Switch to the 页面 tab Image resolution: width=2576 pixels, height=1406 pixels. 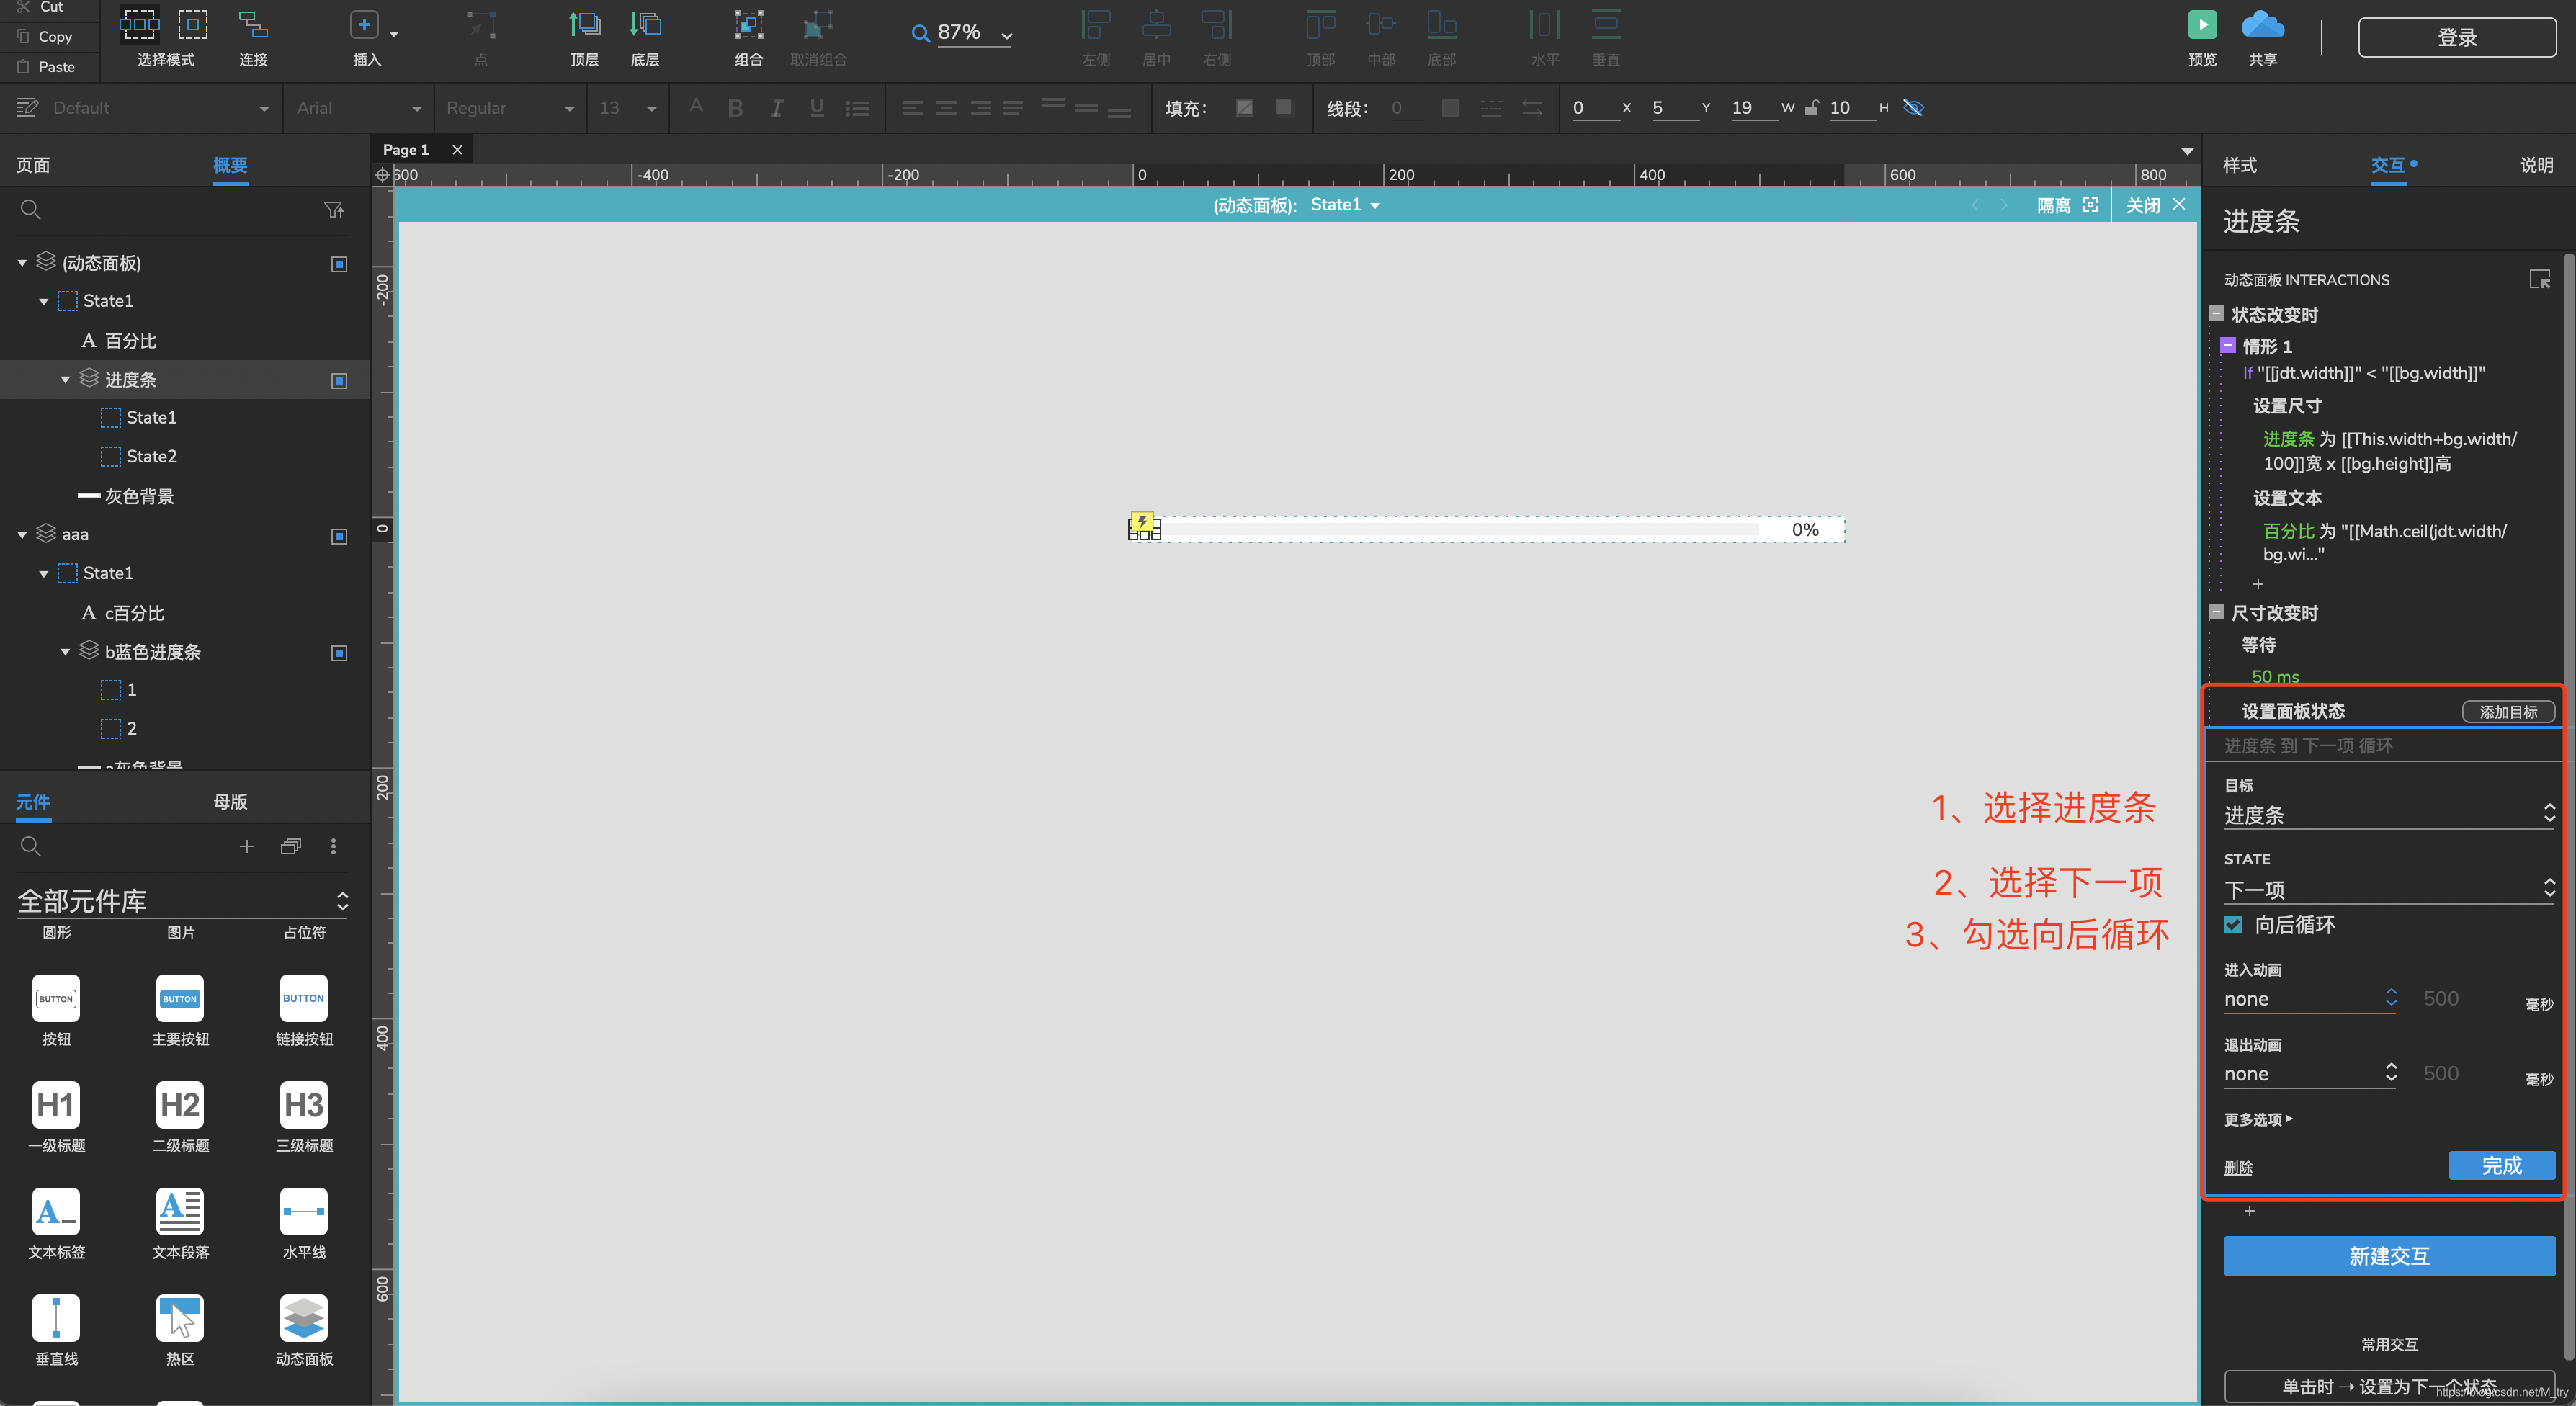point(33,165)
